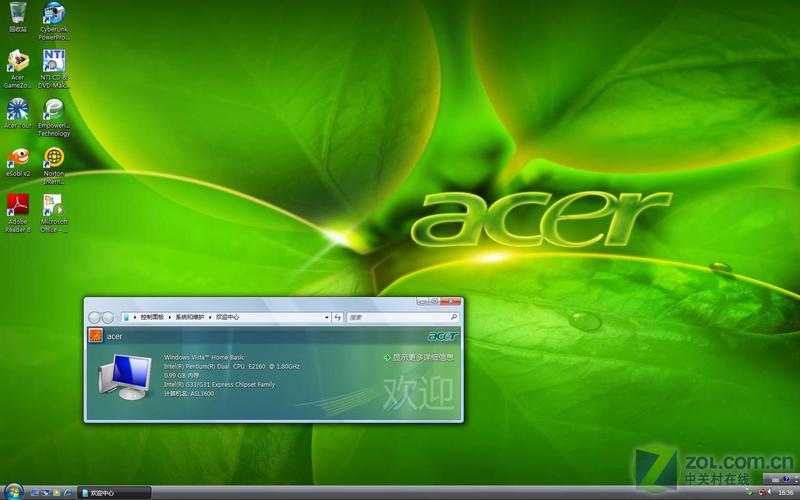Viewport: 800px width, 500px height.
Task: Click 控制面板 in the address breadcrumb
Action: [152, 317]
